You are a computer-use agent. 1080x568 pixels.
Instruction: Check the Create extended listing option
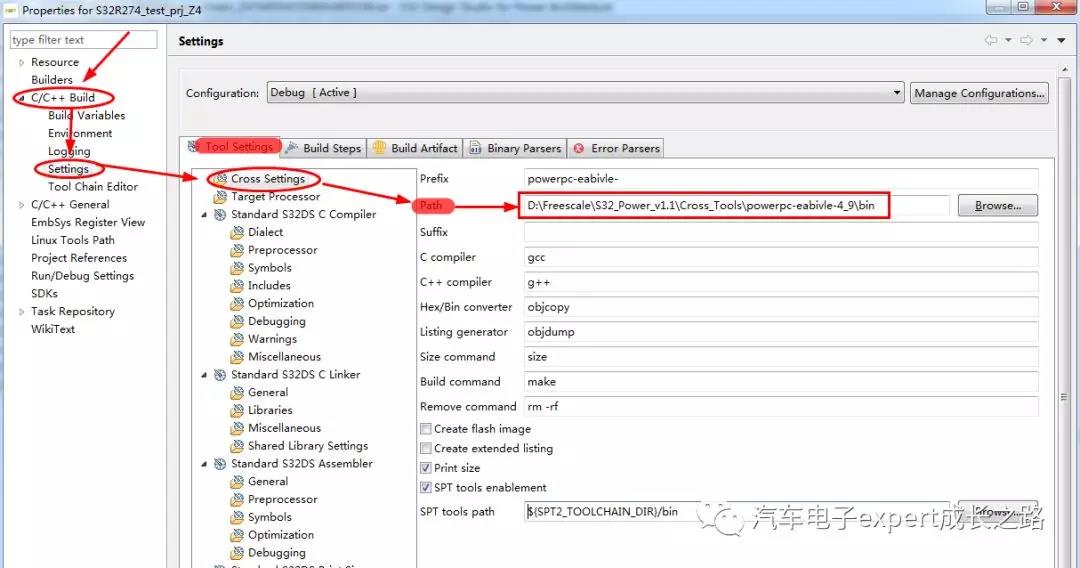click(x=426, y=449)
